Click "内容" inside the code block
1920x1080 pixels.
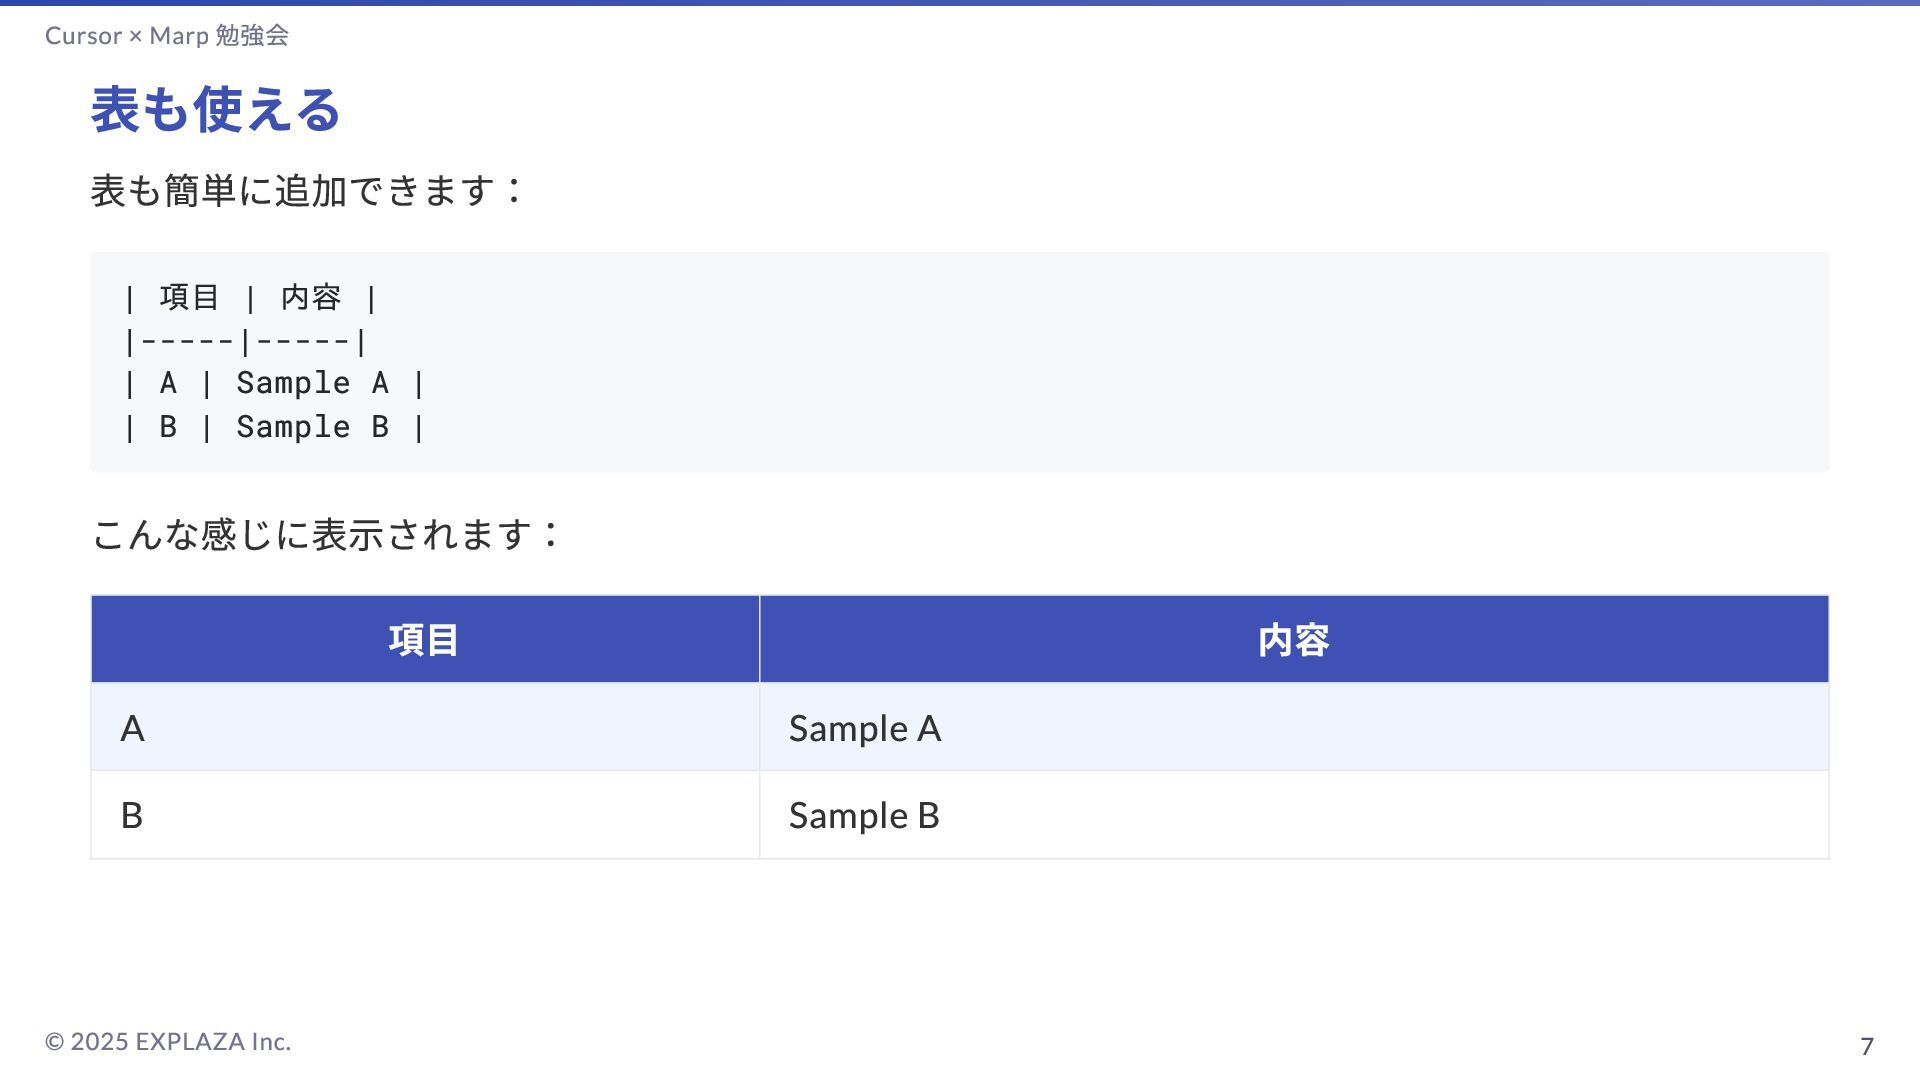pyautogui.click(x=311, y=297)
